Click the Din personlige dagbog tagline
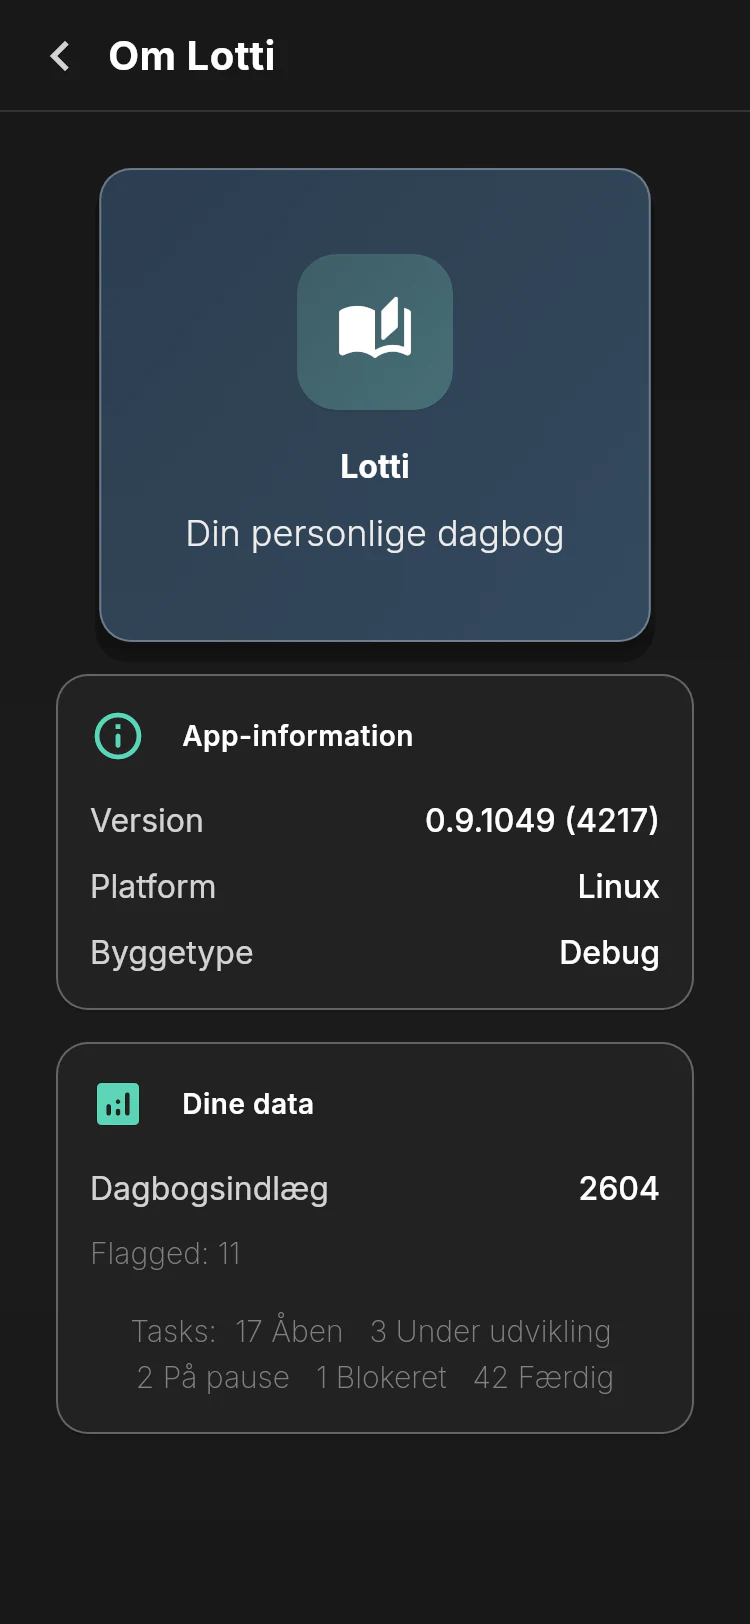Viewport: 750px width, 1624px height. pos(375,534)
